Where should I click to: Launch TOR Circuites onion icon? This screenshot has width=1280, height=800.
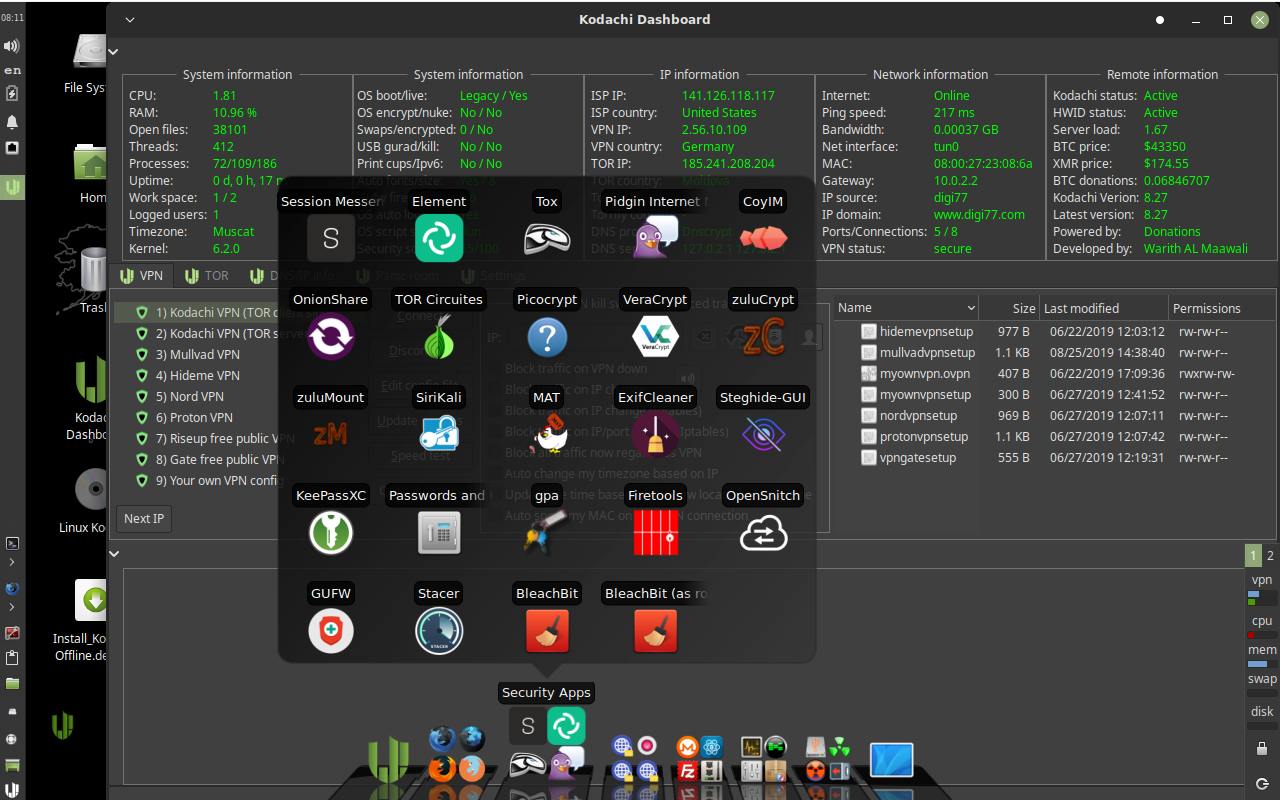pos(439,336)
